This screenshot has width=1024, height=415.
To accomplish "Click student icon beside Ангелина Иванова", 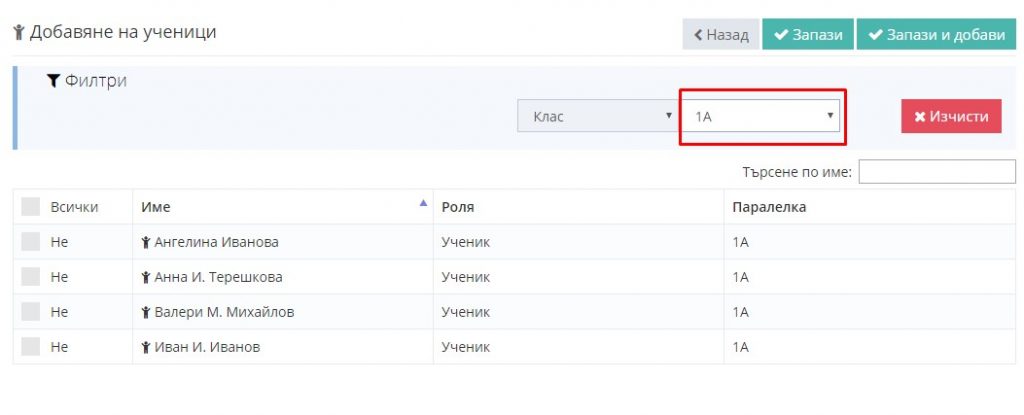I will 146,242.
